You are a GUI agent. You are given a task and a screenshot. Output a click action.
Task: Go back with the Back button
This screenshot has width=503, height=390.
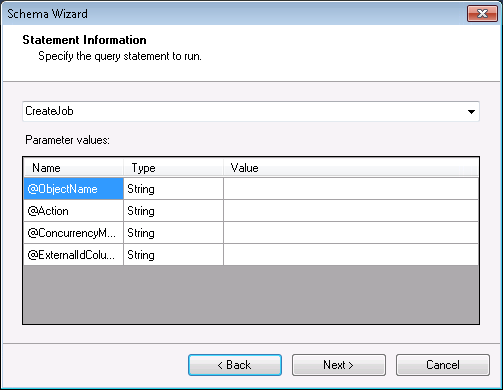pos(235,365)
